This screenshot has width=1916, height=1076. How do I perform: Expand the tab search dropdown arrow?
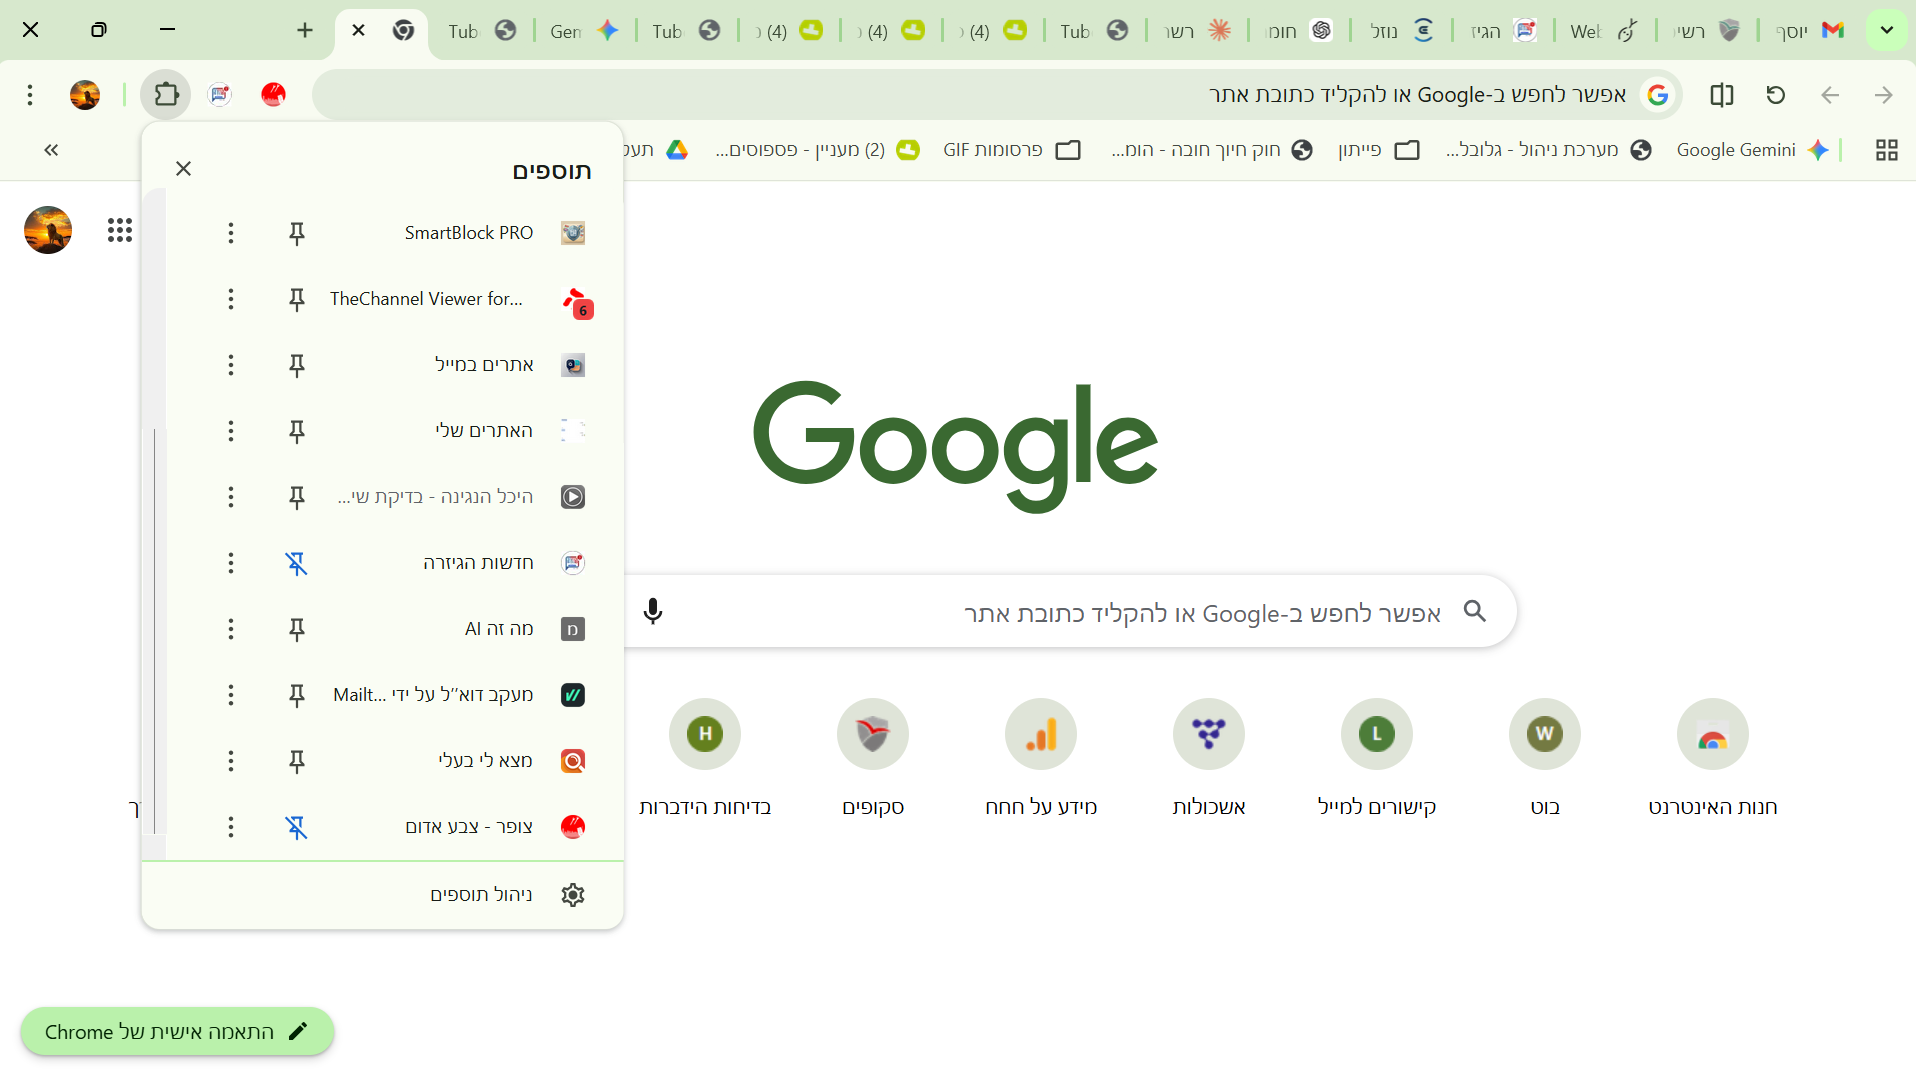(1888, 30)
